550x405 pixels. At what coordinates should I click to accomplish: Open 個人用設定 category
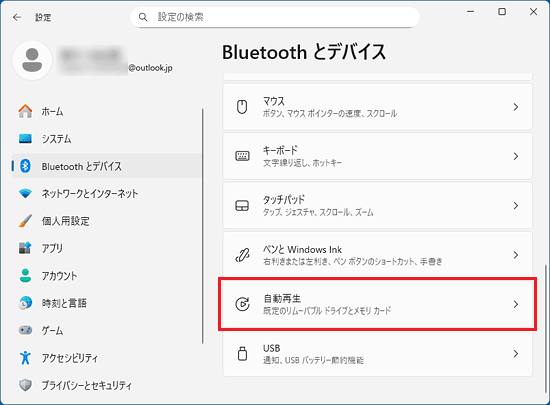[x=106, y=221]
